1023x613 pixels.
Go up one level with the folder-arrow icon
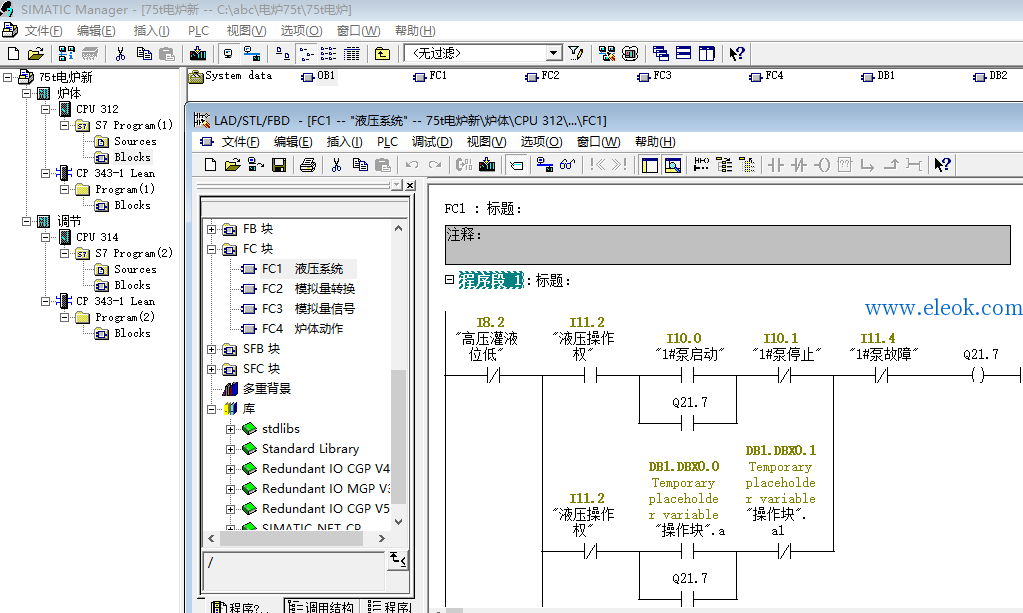[x=382, y=53]
